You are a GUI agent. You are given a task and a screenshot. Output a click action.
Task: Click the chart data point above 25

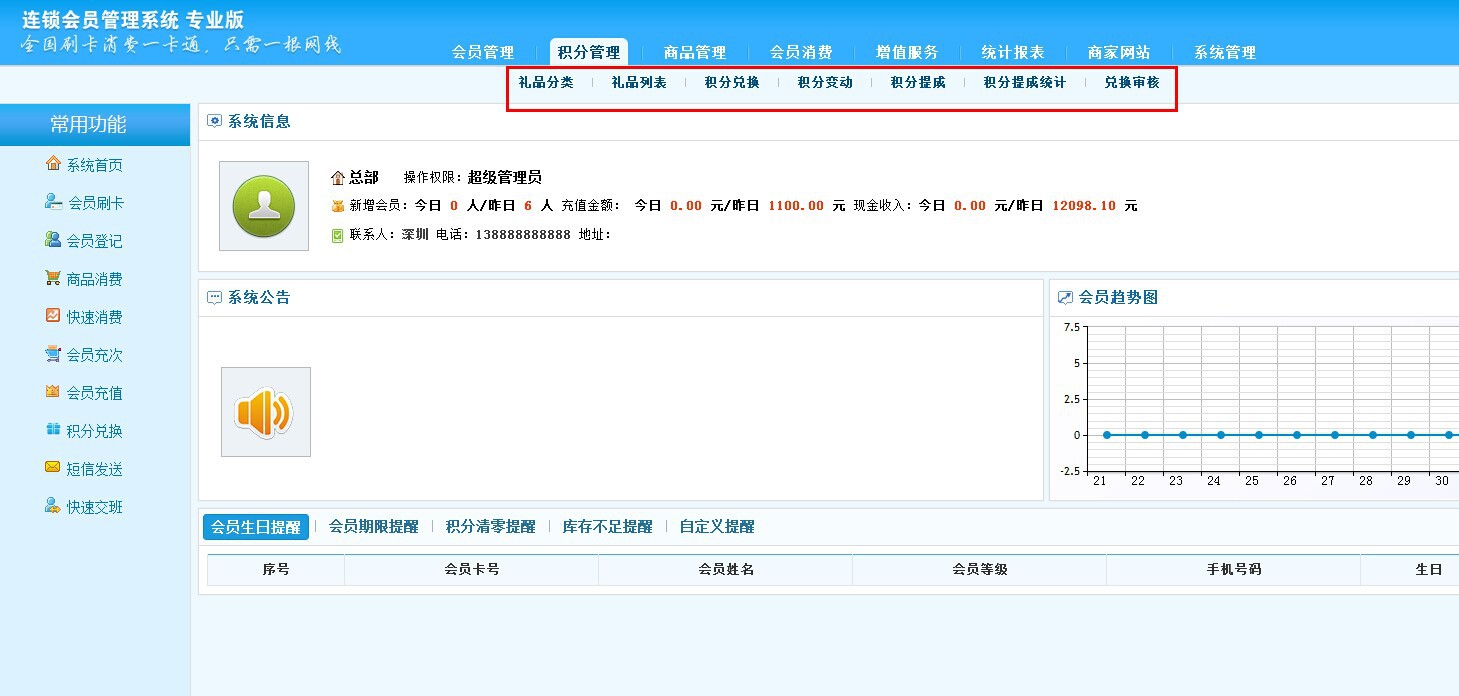click(x=1259, y=435)
